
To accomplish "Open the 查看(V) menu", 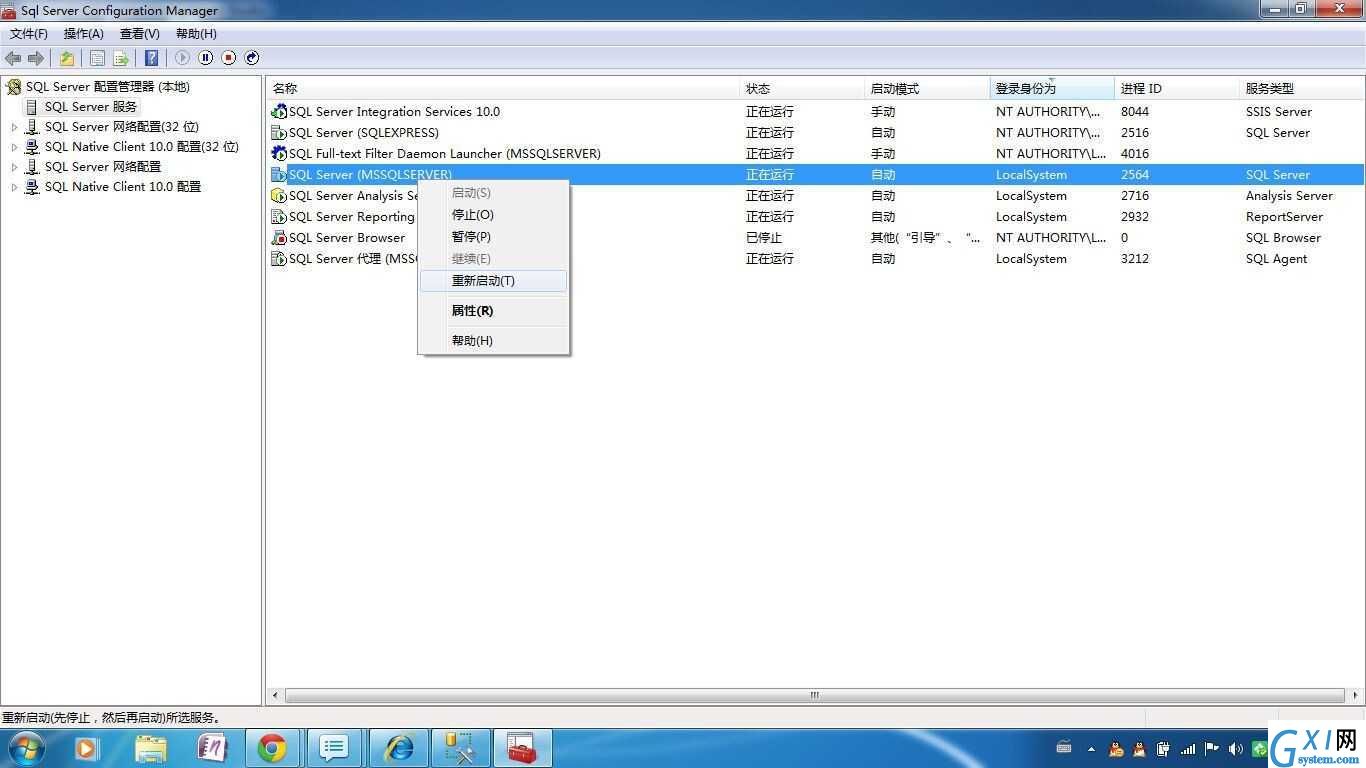I will coord(140,34).
